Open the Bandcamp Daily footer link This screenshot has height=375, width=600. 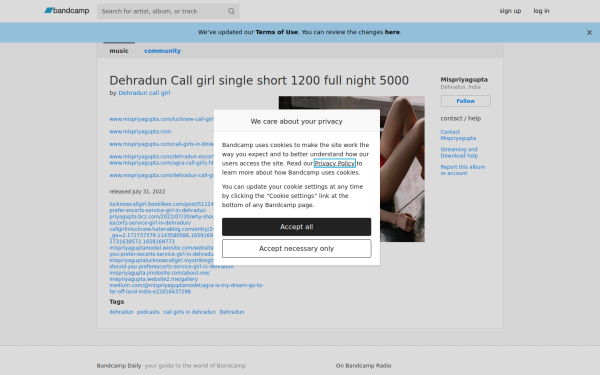point(119,366)
